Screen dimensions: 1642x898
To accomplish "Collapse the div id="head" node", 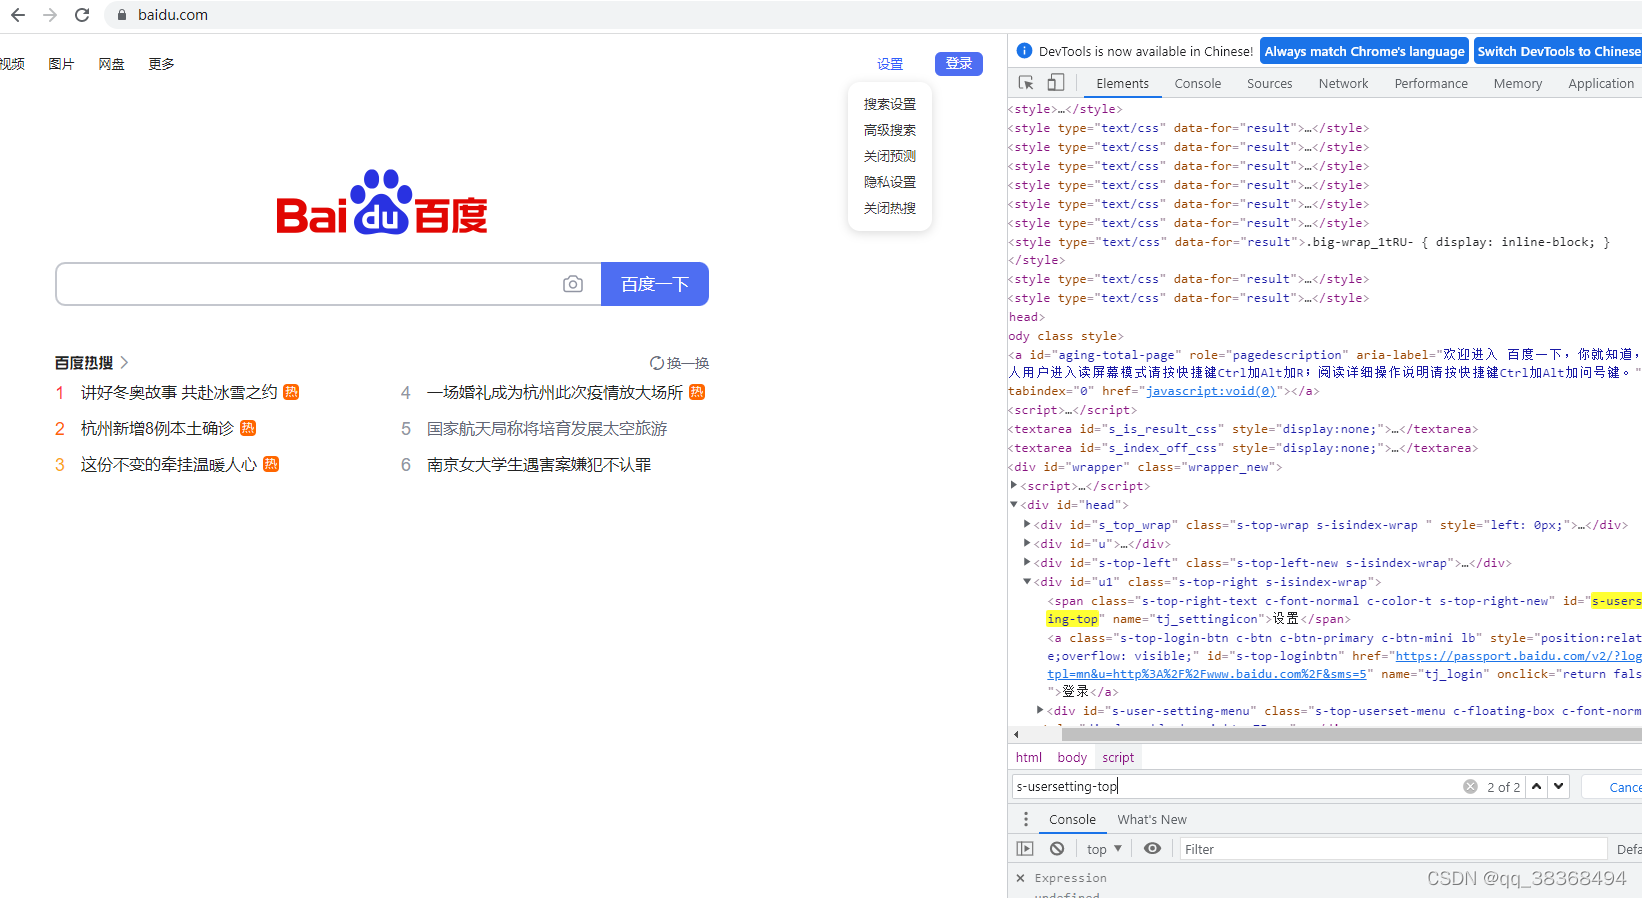I will pos(1014,505).
